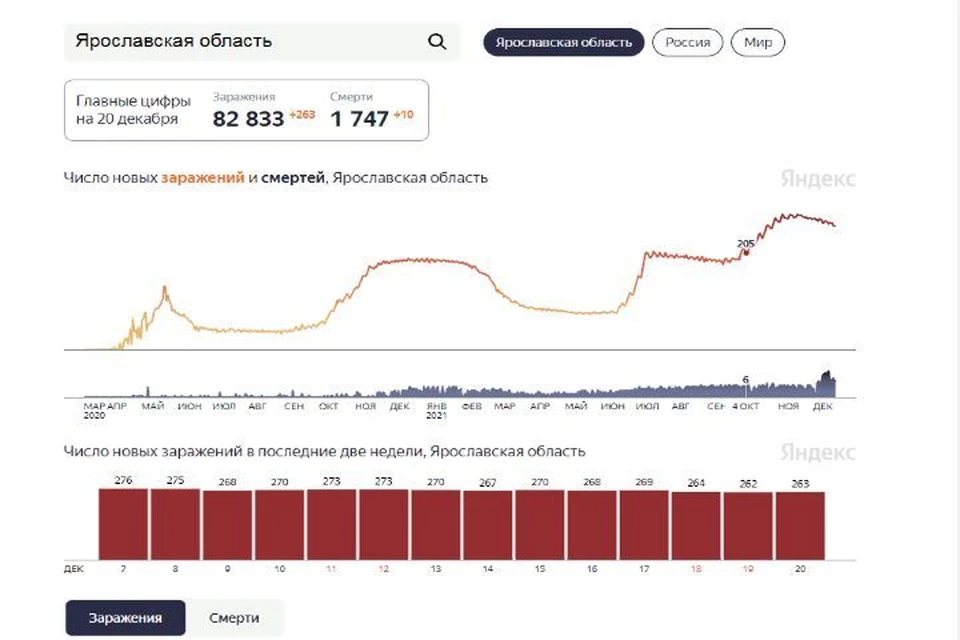Click the Яндекс logo above the line chart

pos(818,179)
